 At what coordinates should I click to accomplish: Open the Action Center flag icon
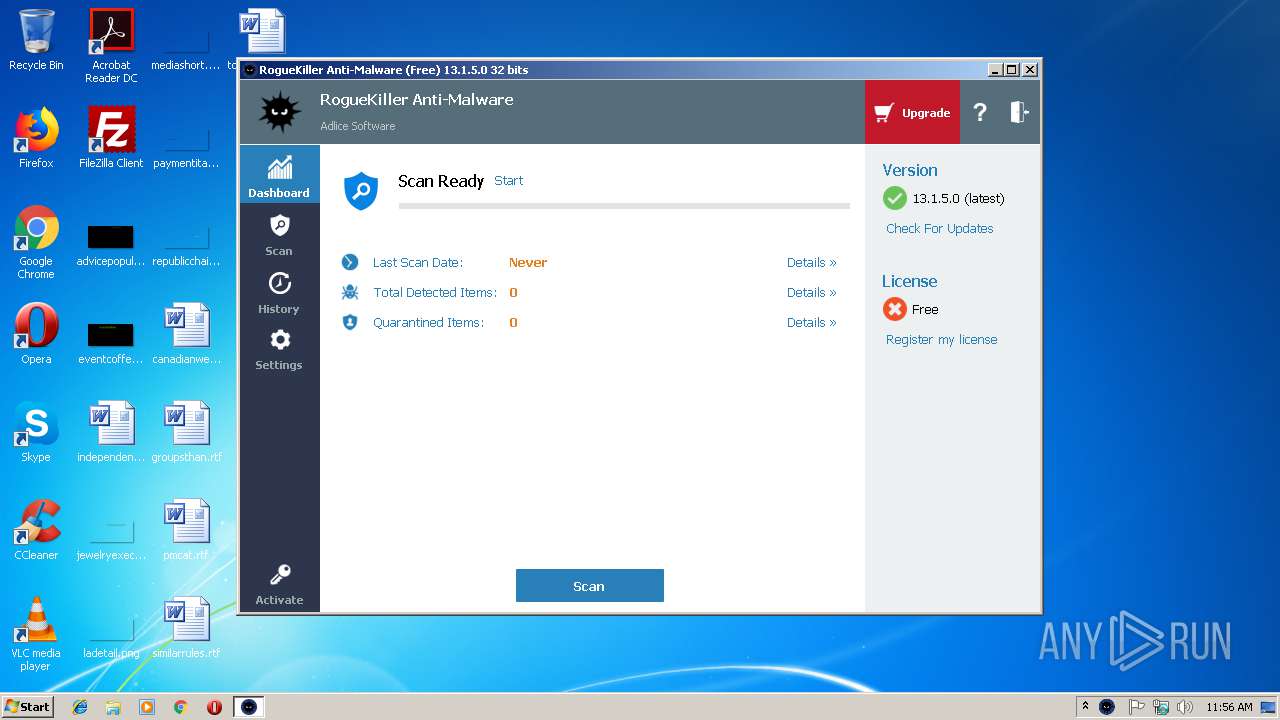(x=1136, y=707)
